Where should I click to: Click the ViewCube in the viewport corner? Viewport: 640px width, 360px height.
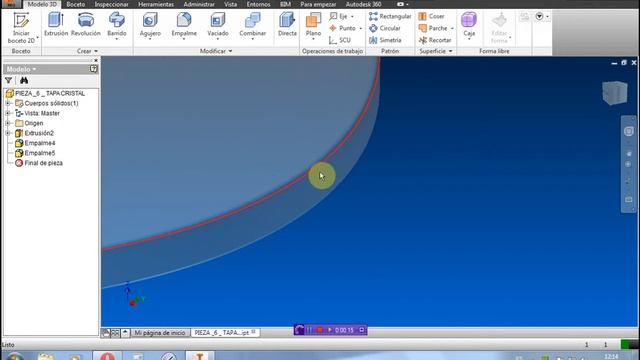coord(615,93)
